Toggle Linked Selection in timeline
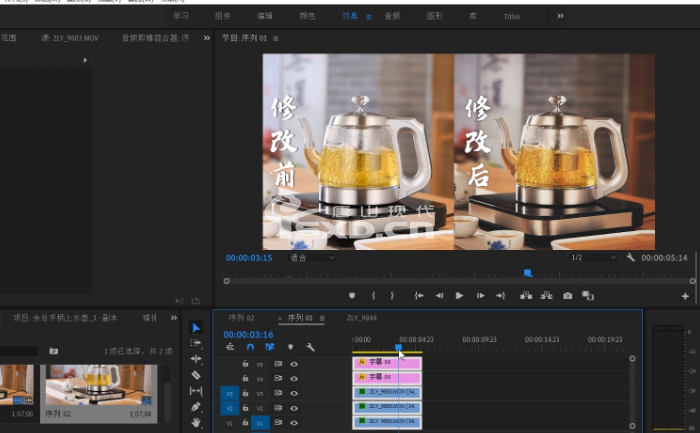Image resolution: width=700 pixels, height=433 pixels. 270,347
